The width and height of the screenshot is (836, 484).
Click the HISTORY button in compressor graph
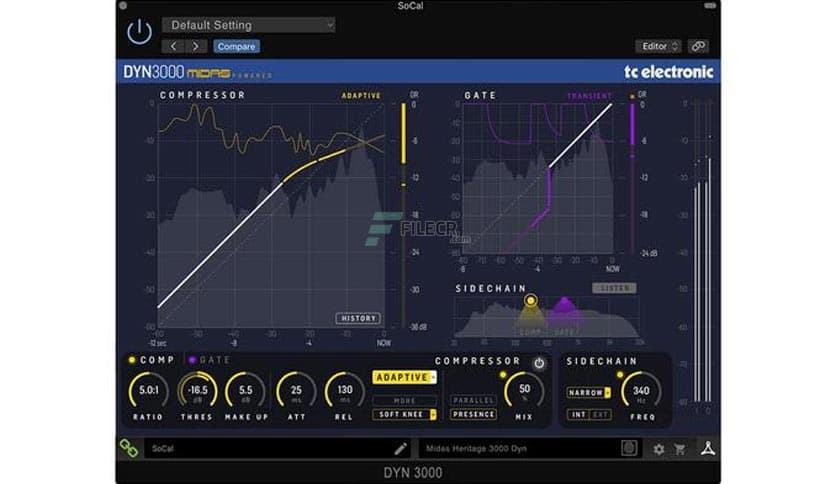(x=358, y=318)
